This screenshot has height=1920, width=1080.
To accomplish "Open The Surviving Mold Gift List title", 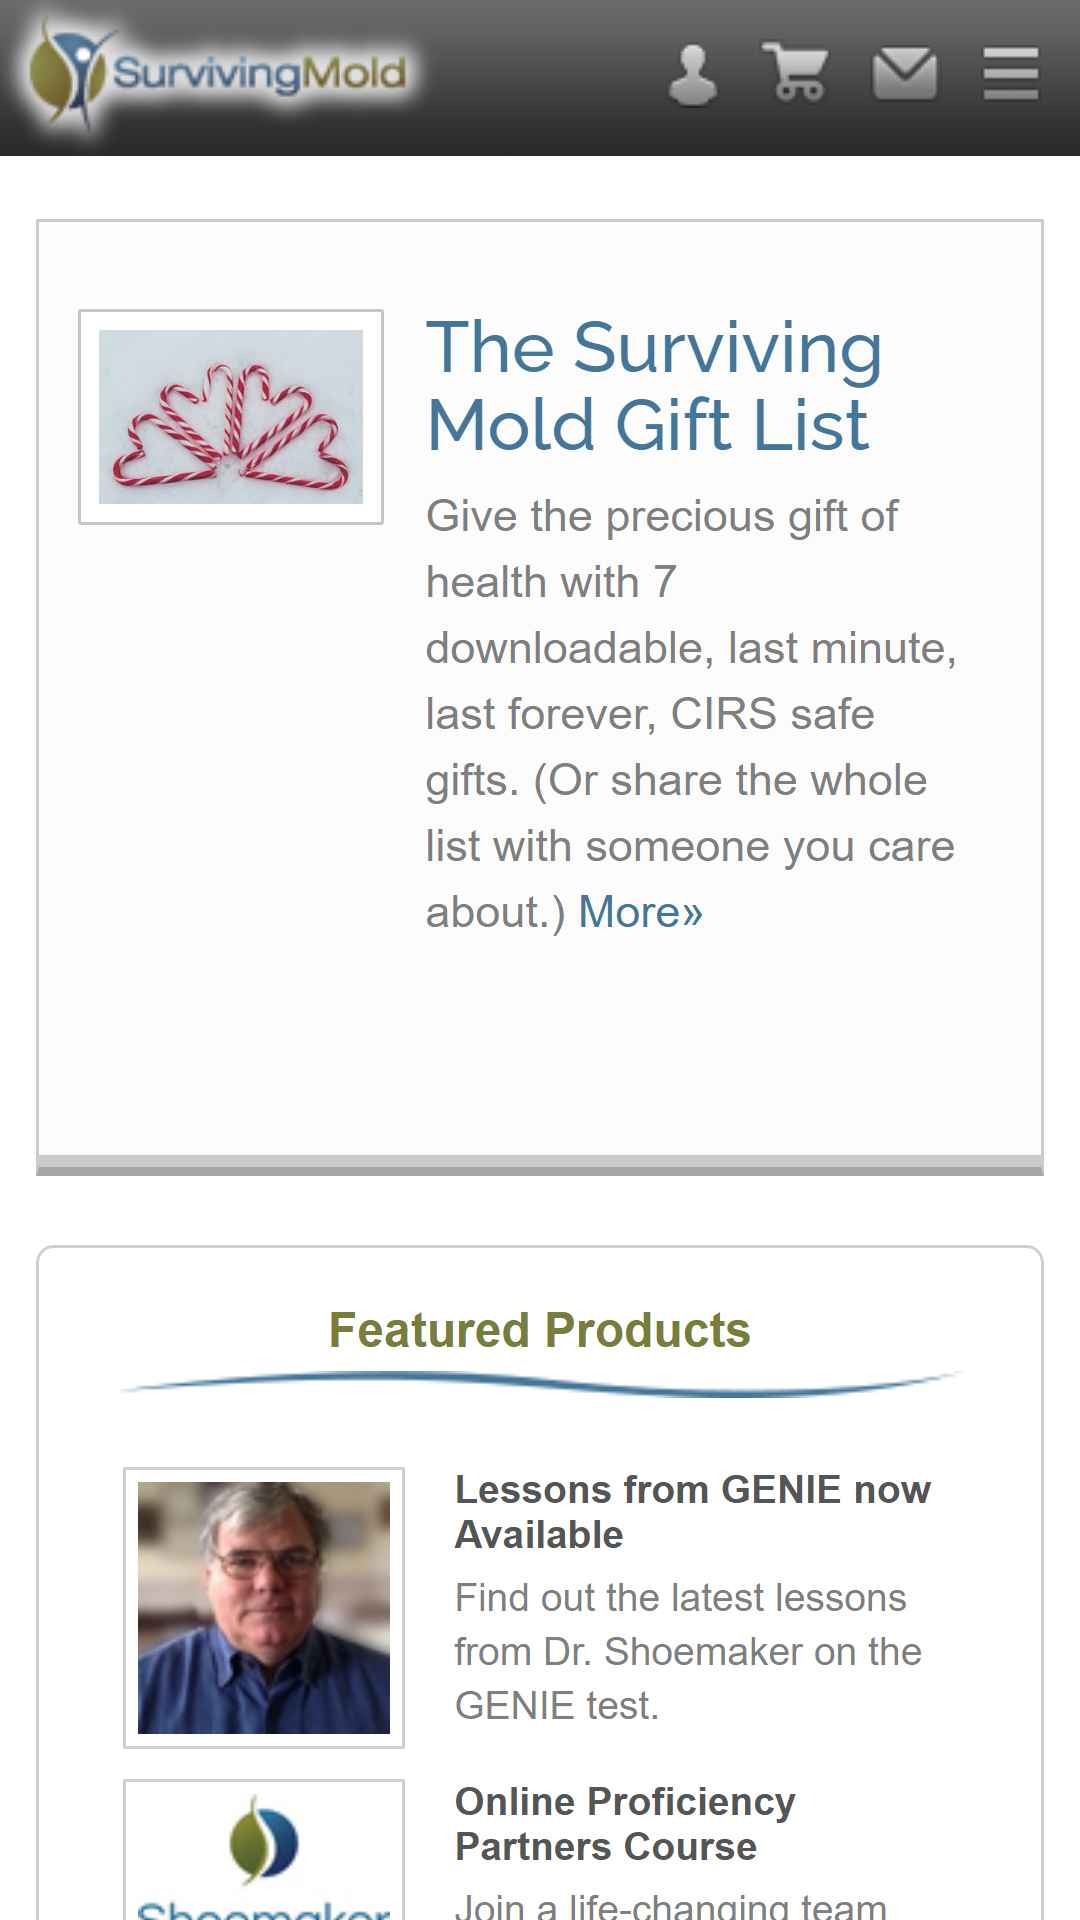I will tap(654, 386).
